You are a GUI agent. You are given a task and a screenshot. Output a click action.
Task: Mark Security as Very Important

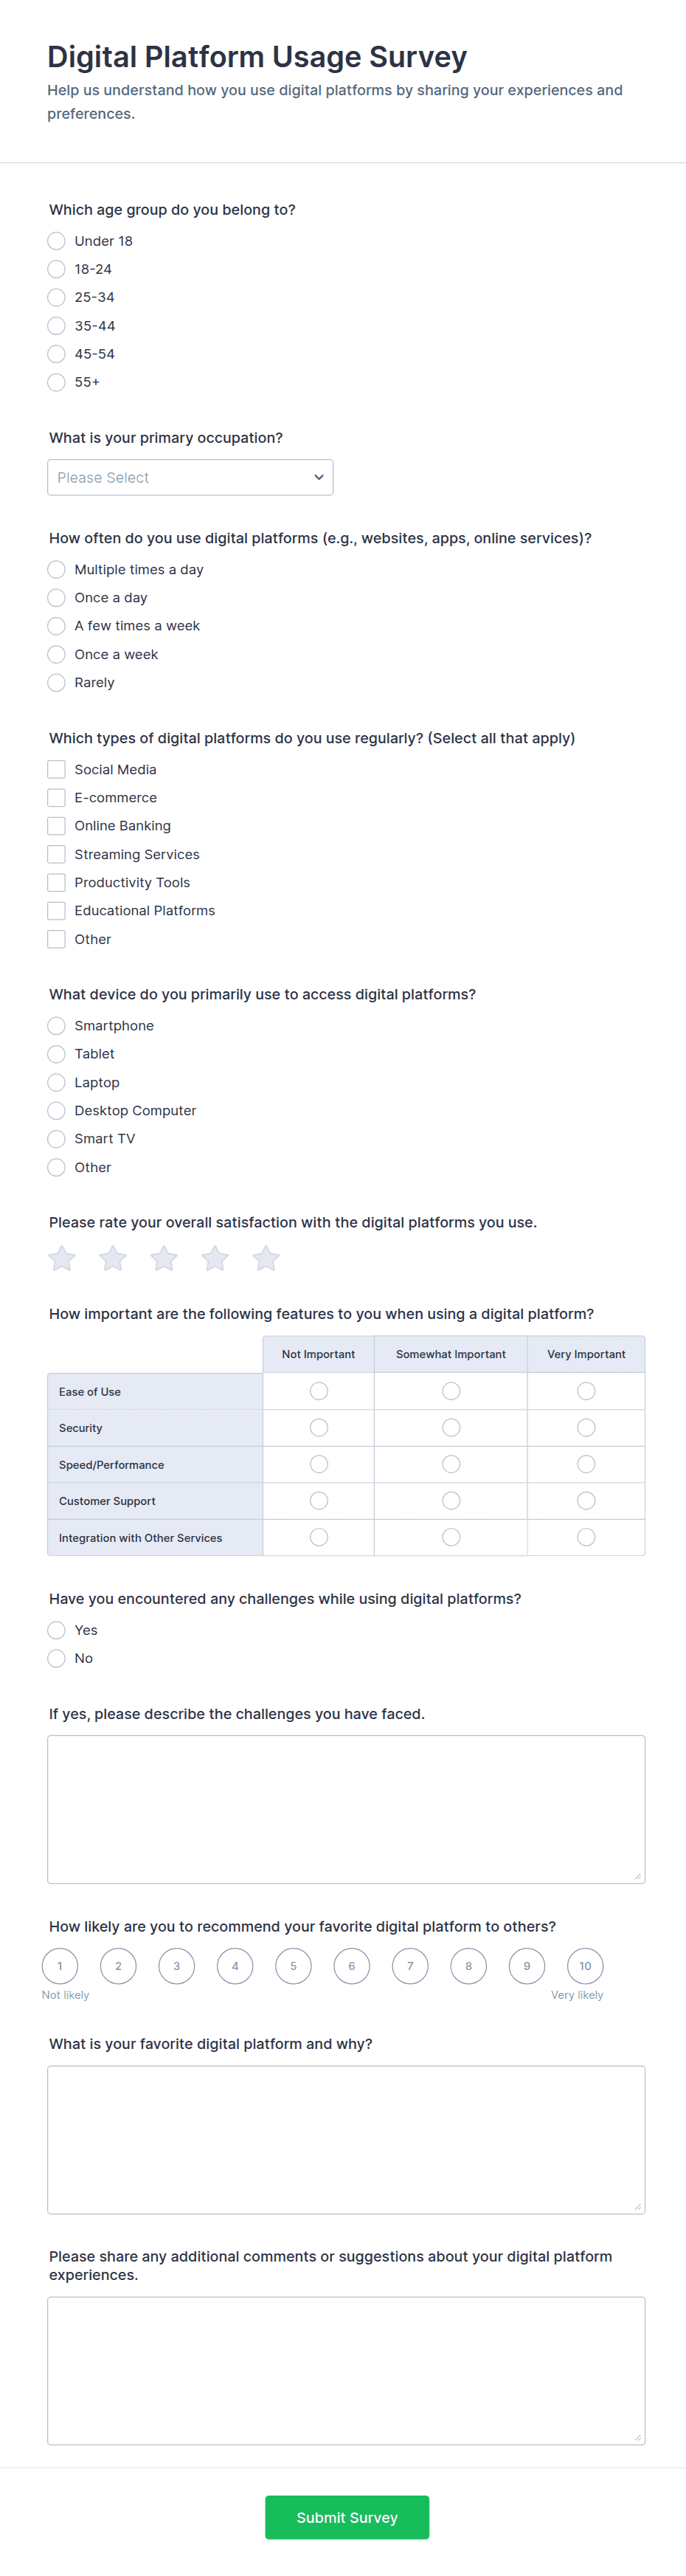tap(586, 1427)
